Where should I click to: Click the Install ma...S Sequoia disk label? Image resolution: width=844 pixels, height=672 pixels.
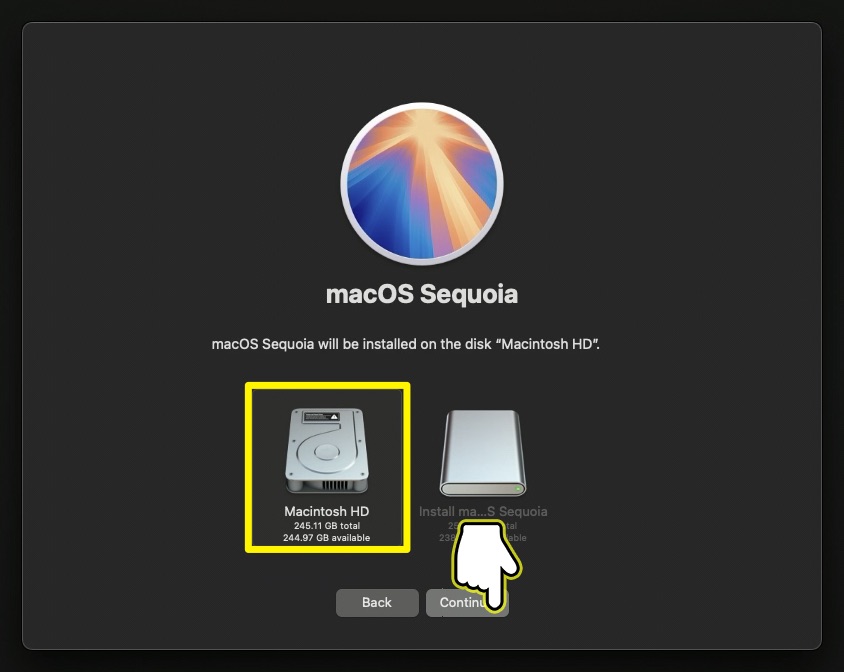point(483,511)
